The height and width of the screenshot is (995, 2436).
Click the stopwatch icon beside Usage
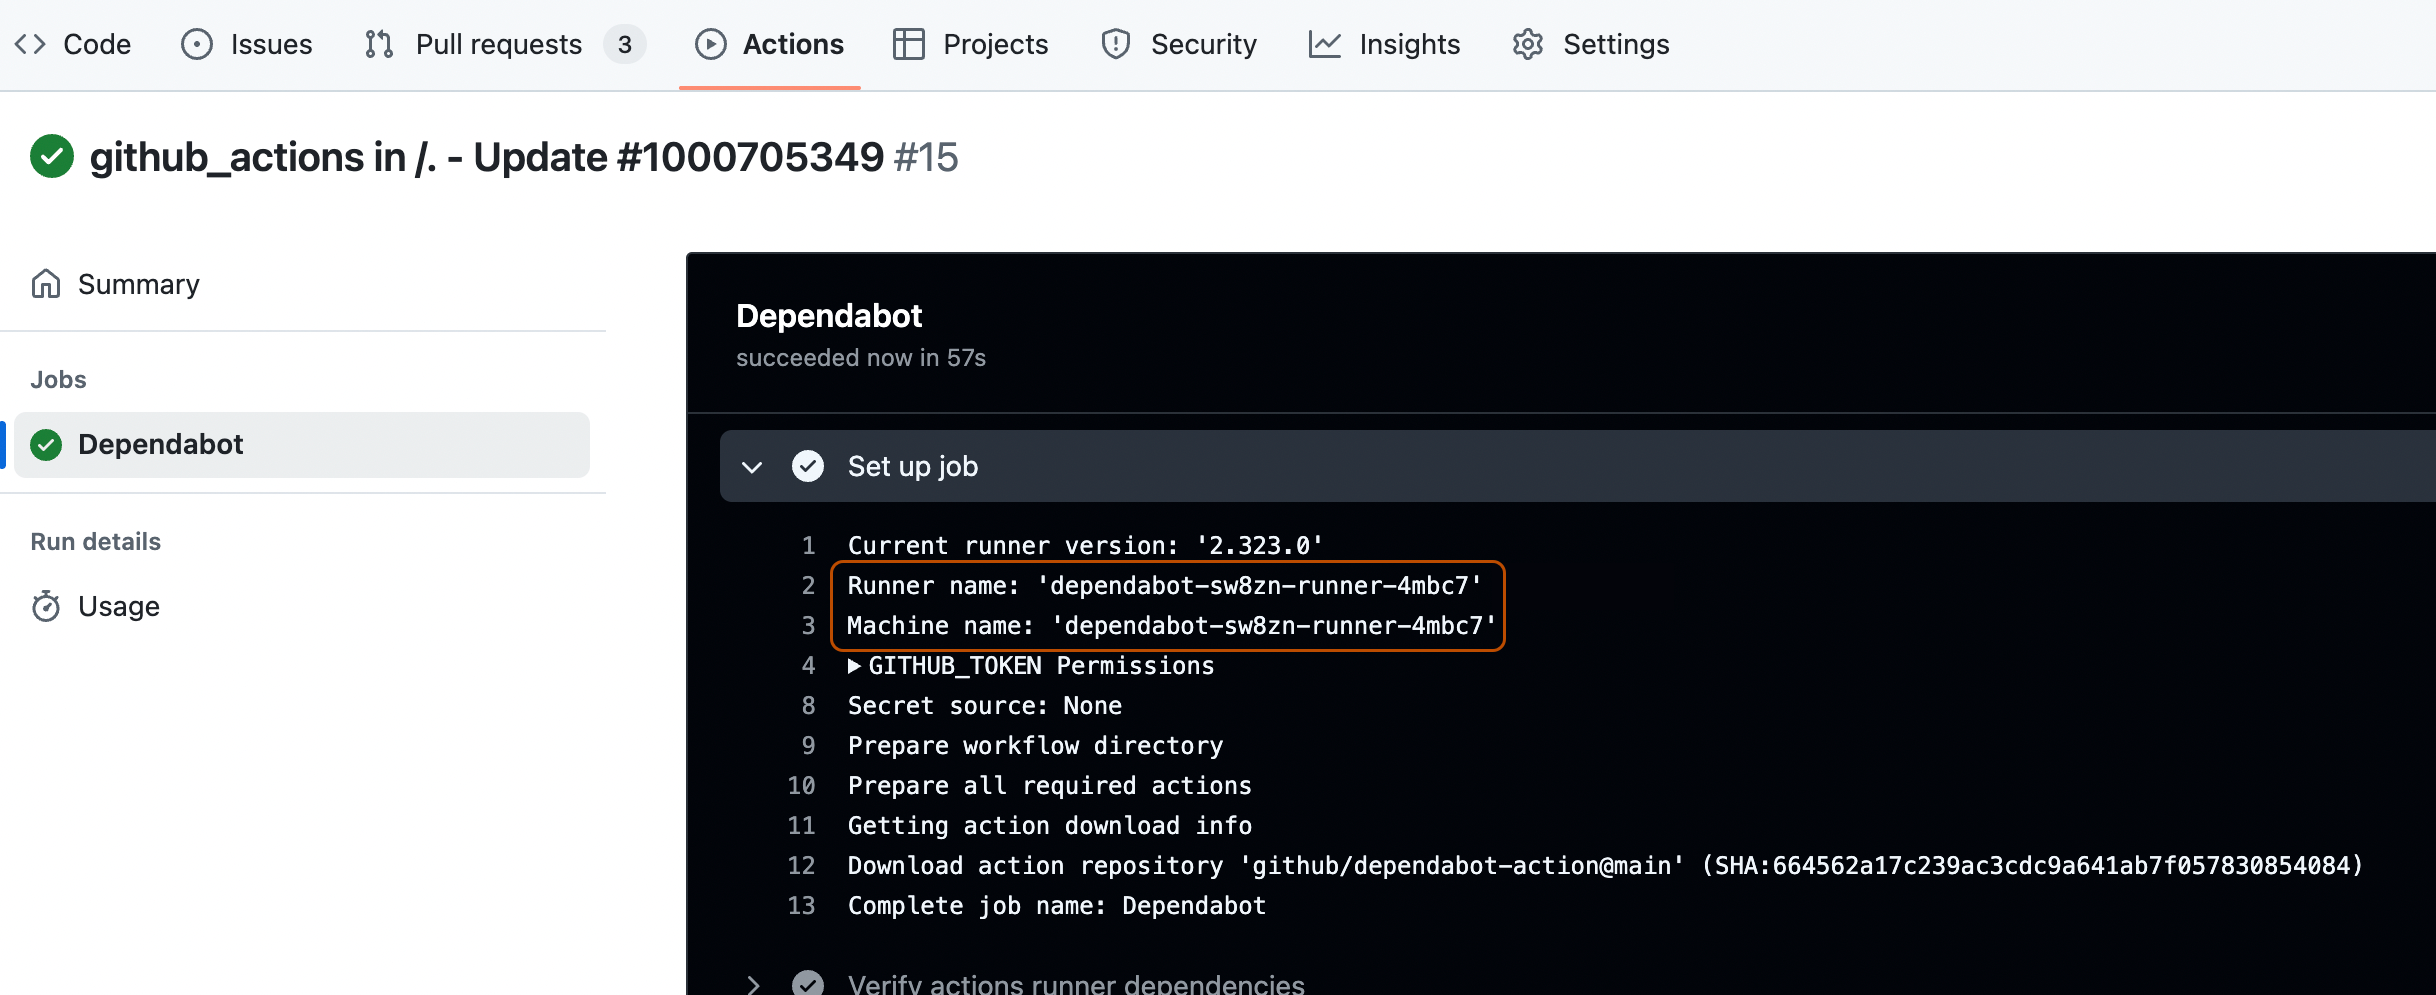(x=46, y=606)
